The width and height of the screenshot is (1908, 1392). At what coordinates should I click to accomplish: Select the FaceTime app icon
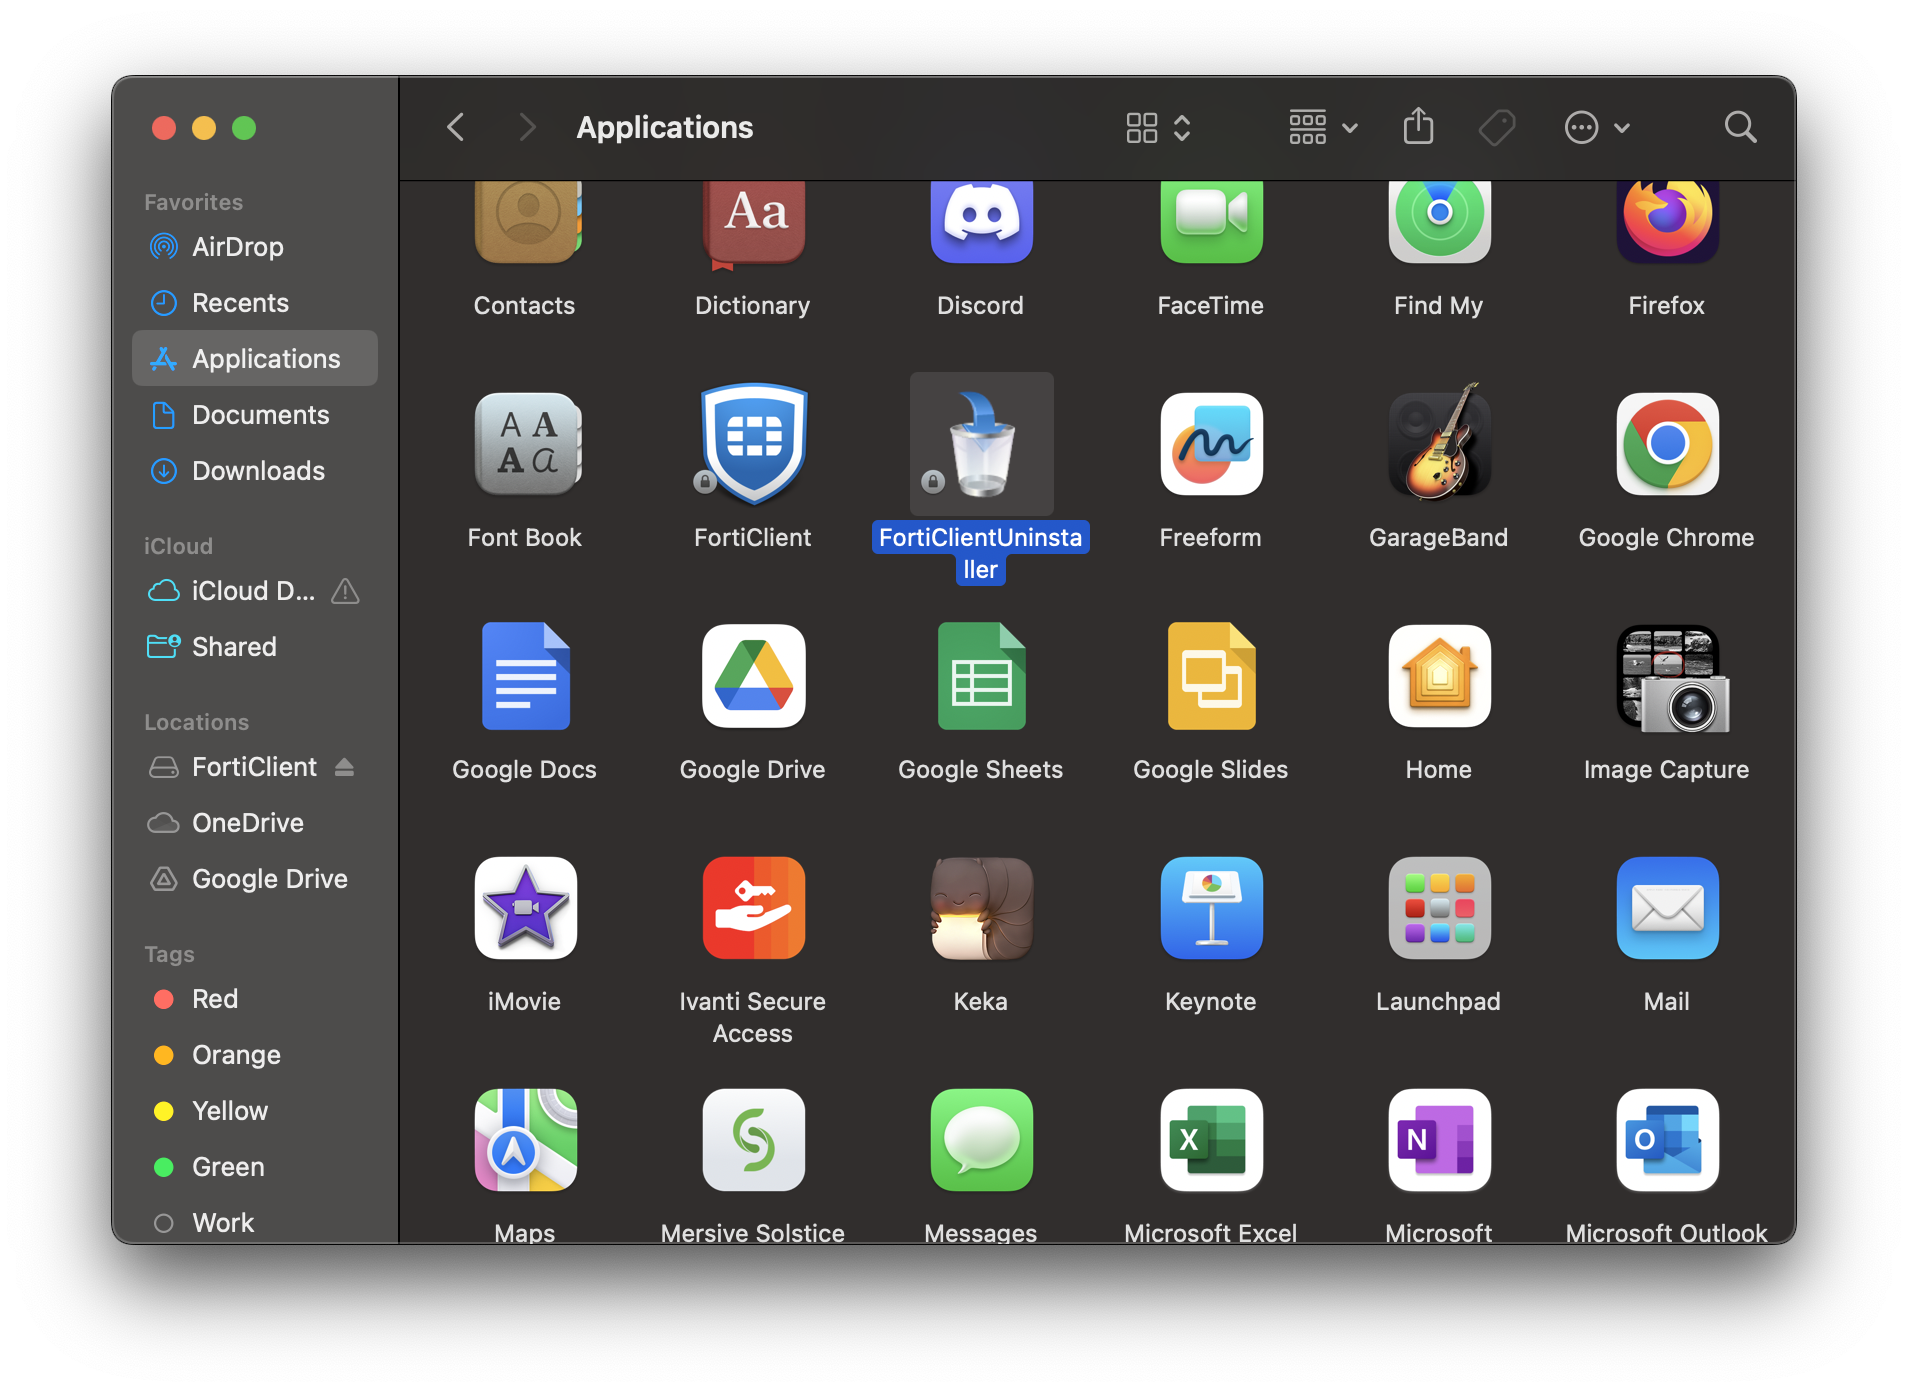(1211, 222)
